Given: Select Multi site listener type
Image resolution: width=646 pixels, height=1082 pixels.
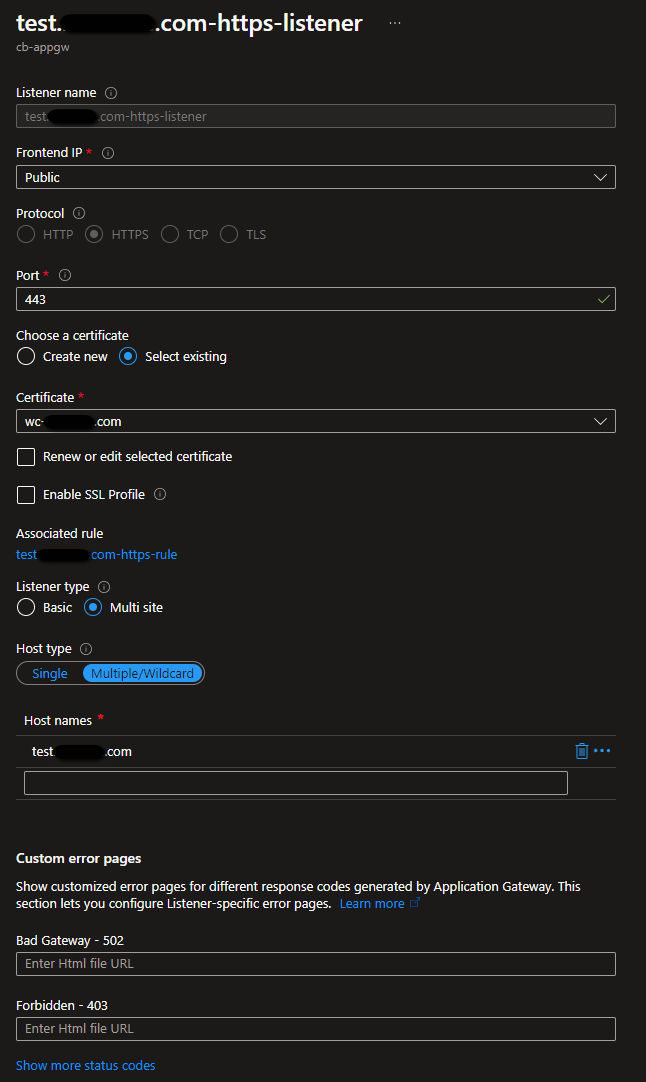Looking at the screenshot, I should coord(93,608).
